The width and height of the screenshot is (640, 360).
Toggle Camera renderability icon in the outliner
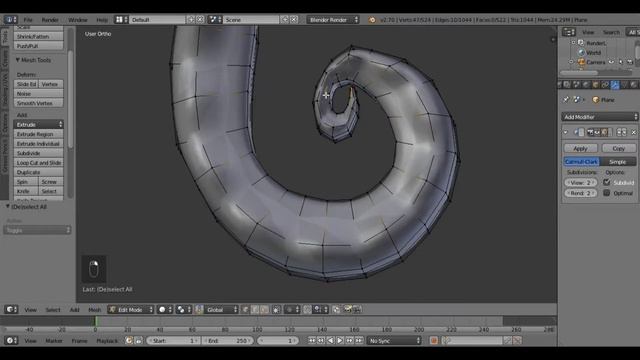click(x=630, y=62)
